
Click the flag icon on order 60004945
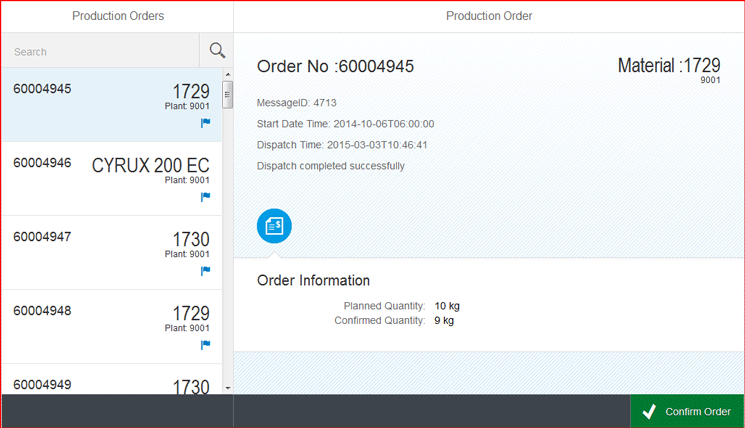[x=205, y=123]
